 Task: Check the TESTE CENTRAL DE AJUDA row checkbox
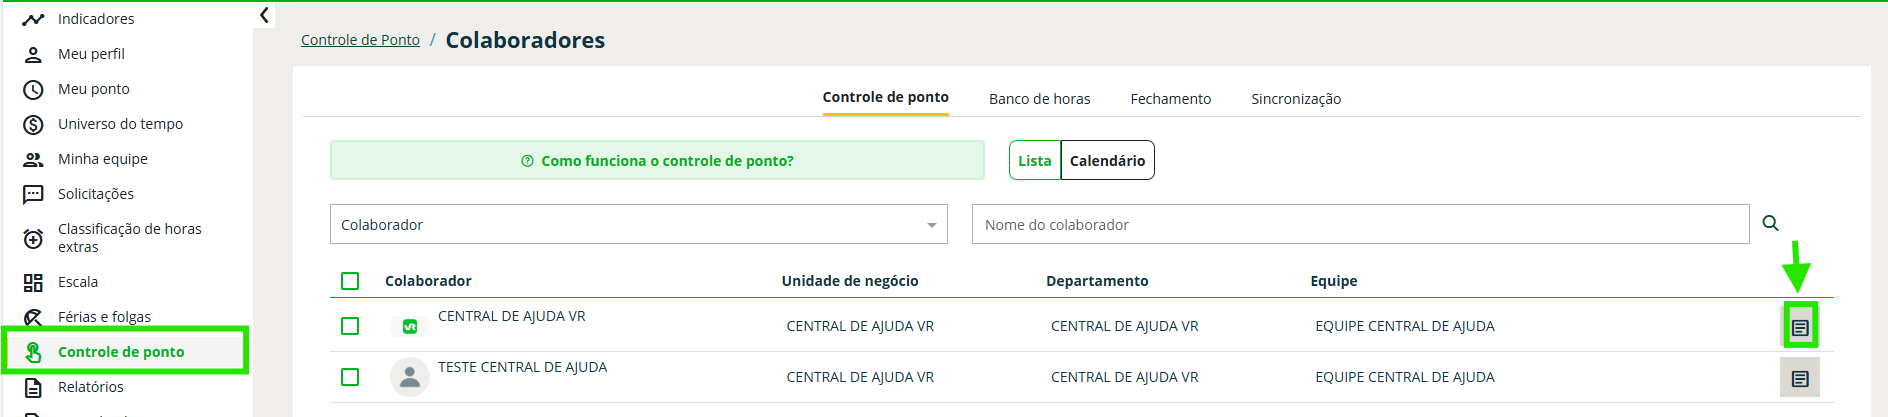click(x=350, y=377)
